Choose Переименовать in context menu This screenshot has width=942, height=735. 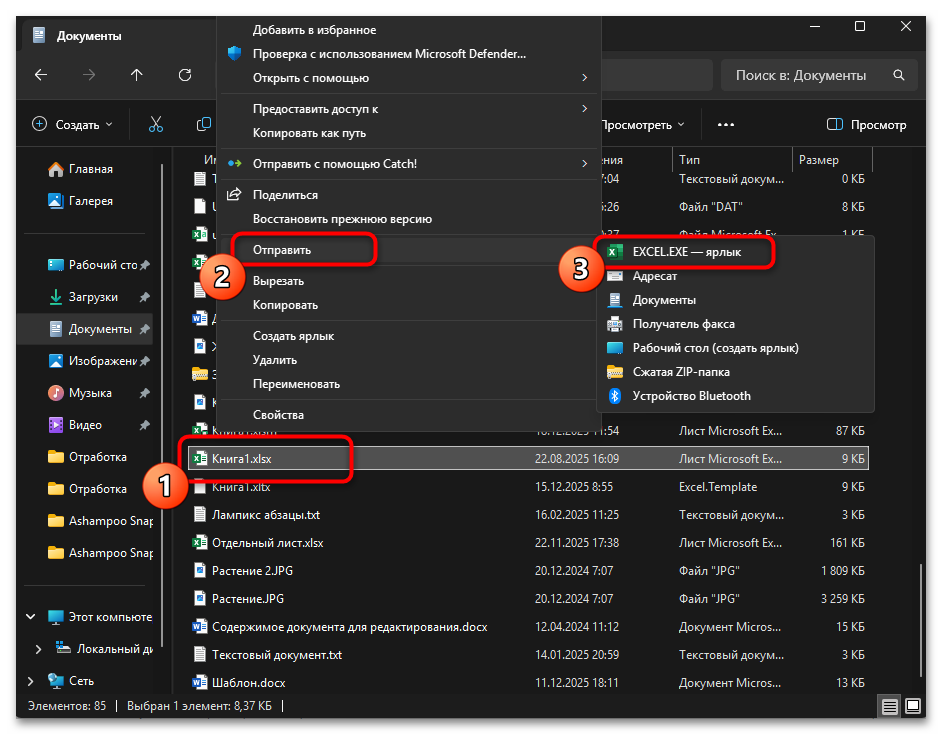click(x=409, y=384)
